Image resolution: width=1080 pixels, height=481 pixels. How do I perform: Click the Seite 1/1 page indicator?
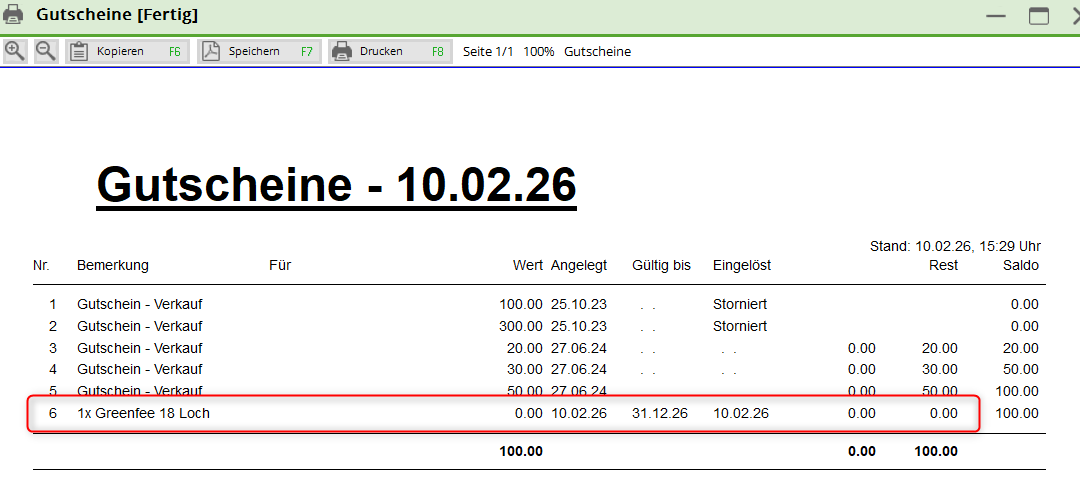(x=488, y=51)
